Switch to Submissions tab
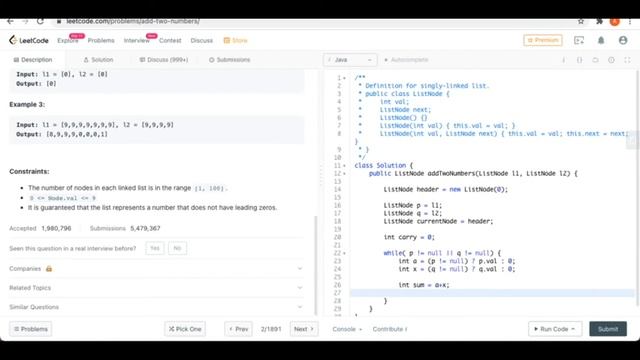 pyautogui.click(x=229, y=60)
